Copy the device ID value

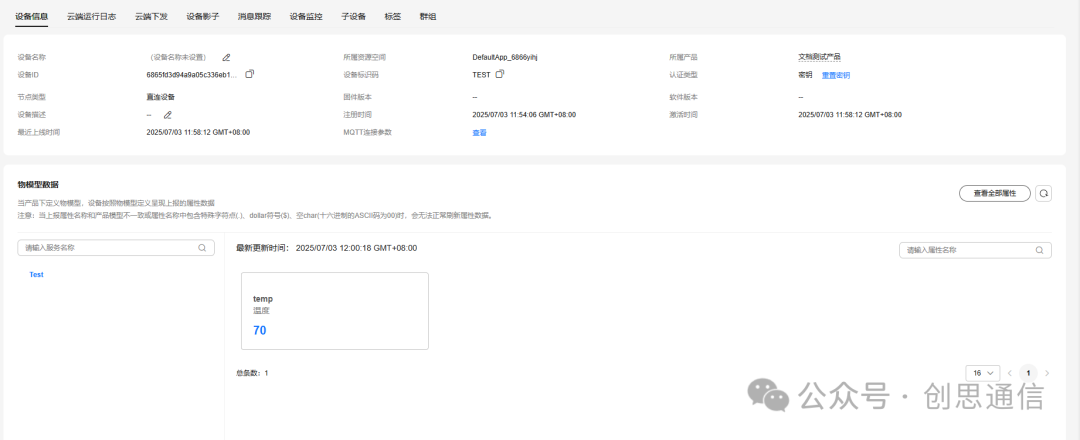pyautogui.click(x=249, y=74)
